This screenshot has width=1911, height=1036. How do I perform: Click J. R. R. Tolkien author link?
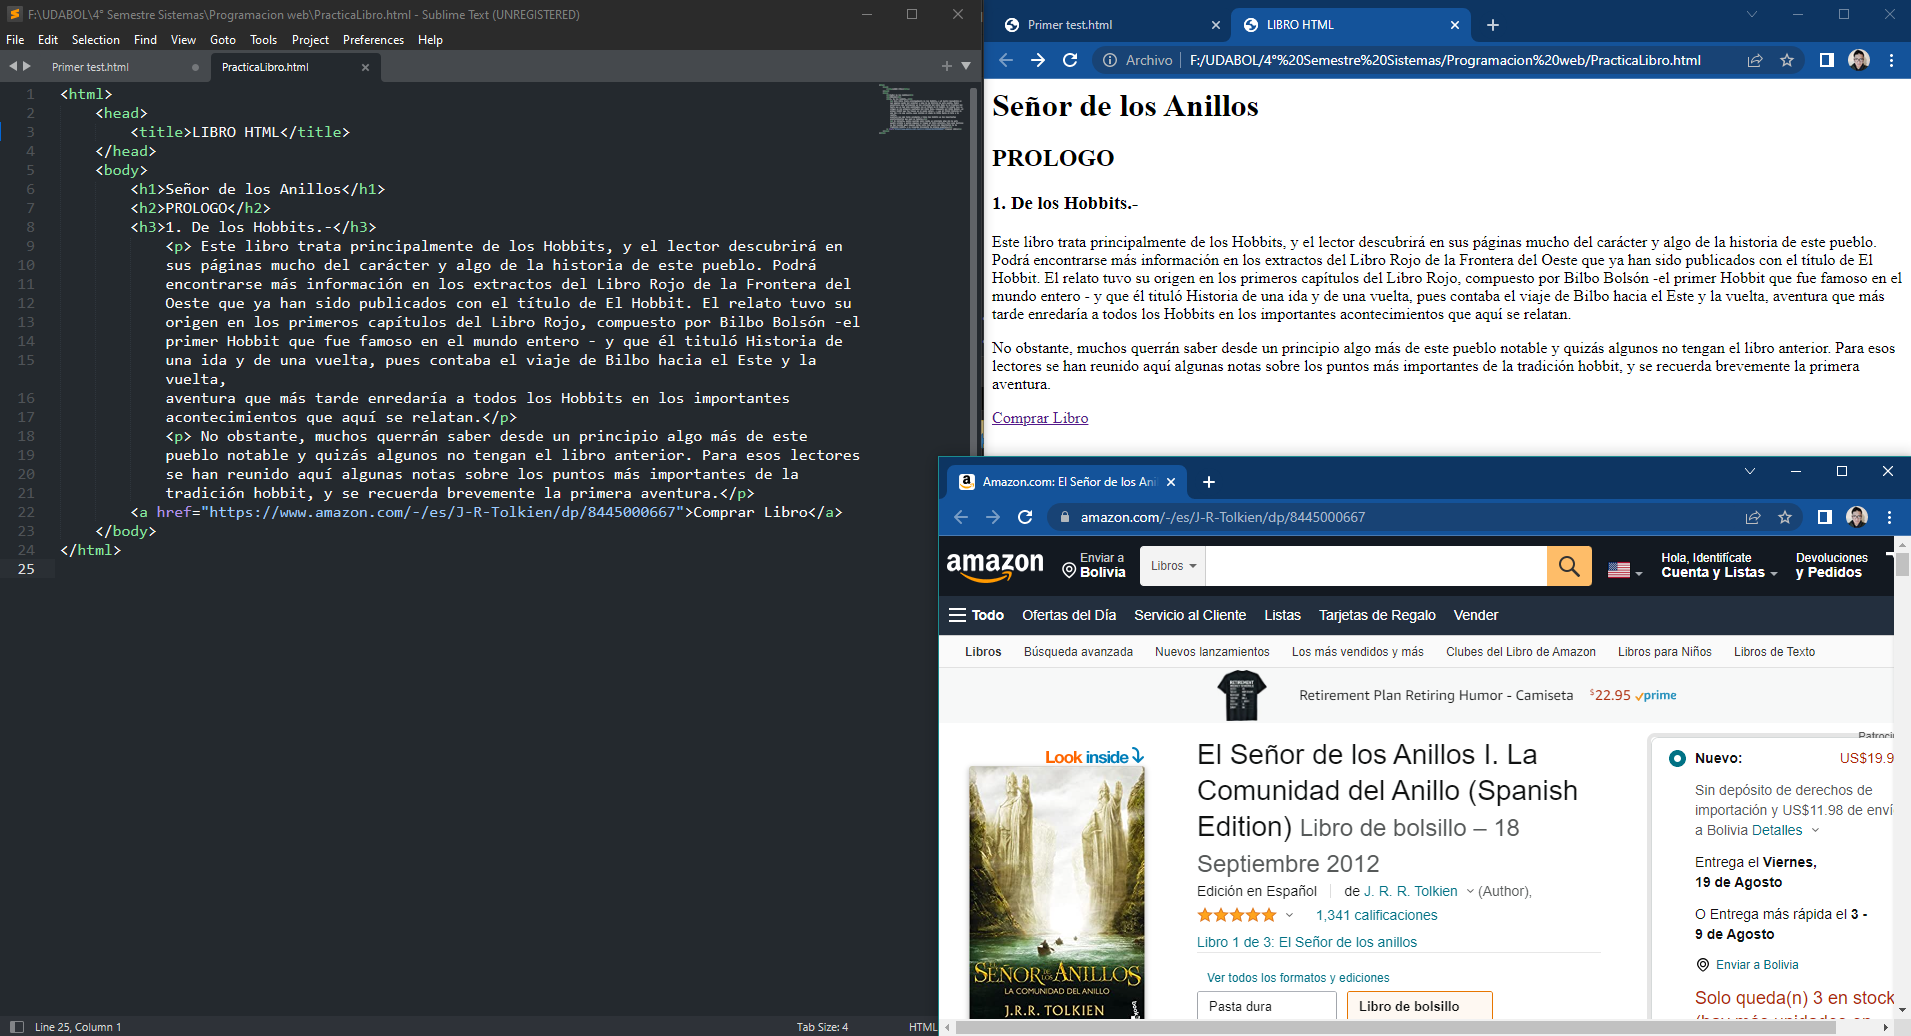tap(1411, 891)
